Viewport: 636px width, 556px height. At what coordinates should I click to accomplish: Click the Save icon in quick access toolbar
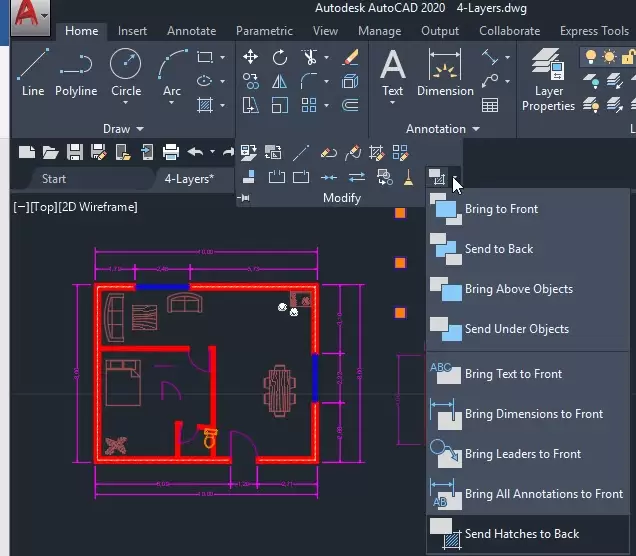pyautogui.click(x=74, y=152)
